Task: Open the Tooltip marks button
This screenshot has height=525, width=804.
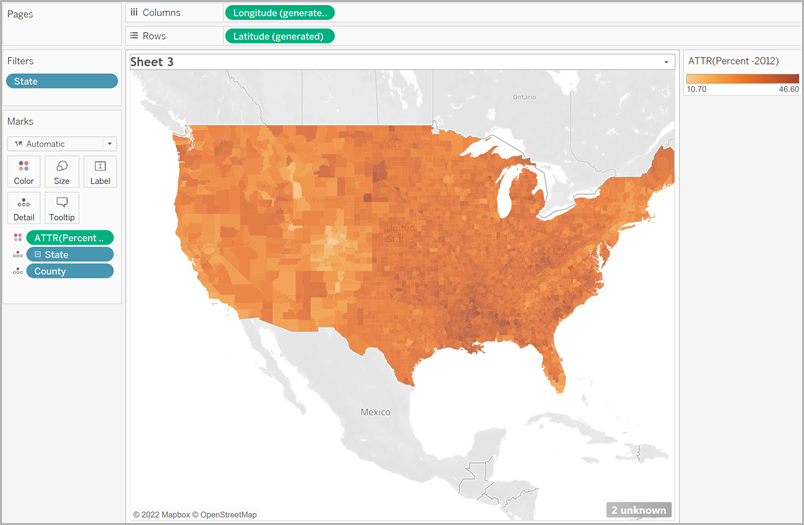Action: click(62, 207)
